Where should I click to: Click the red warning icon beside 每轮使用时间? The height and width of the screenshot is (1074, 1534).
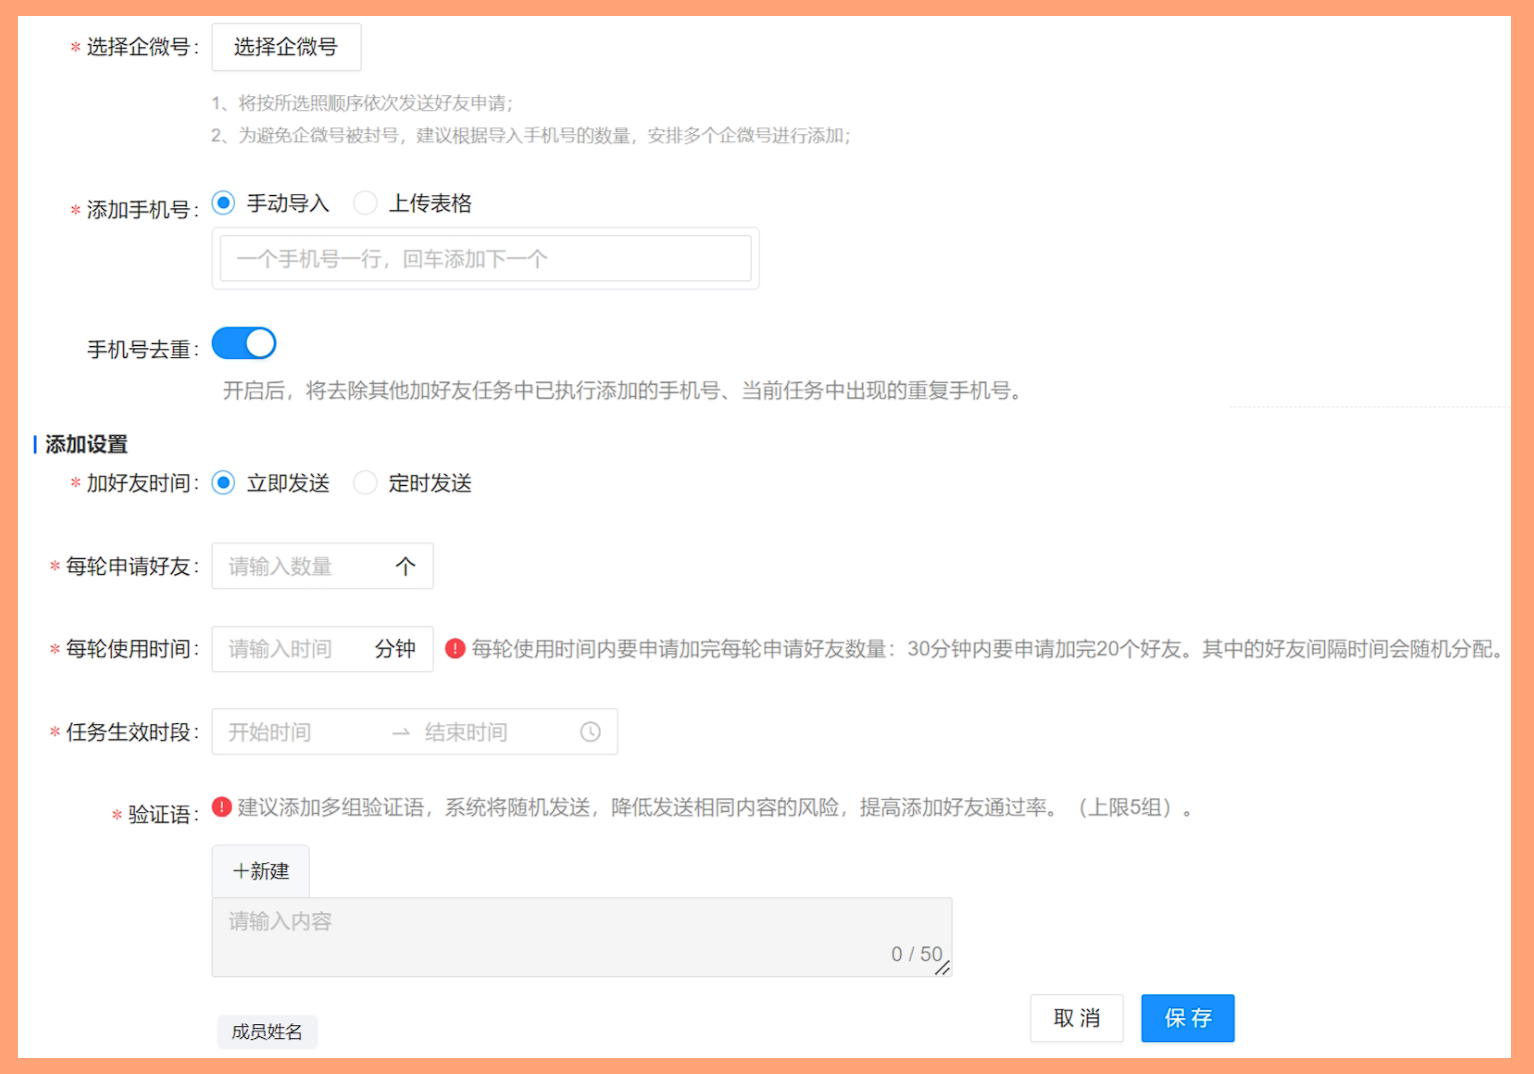pos(455,649)
